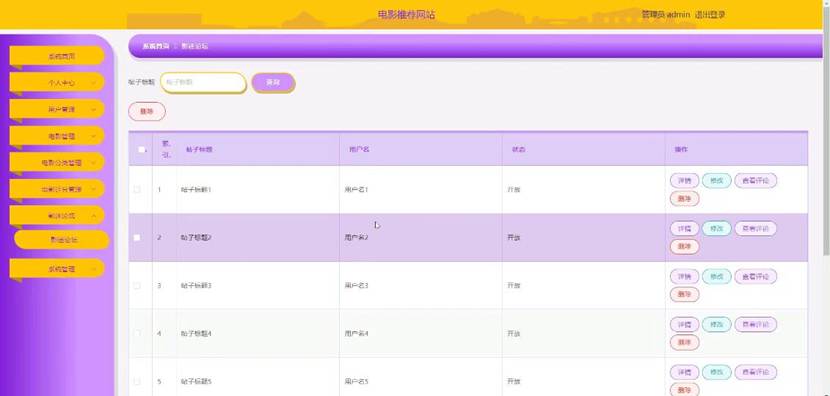Click 查看评论 for row 帖子标题1
The width and height of the screenshot is (830, 396).
point(755,181)
